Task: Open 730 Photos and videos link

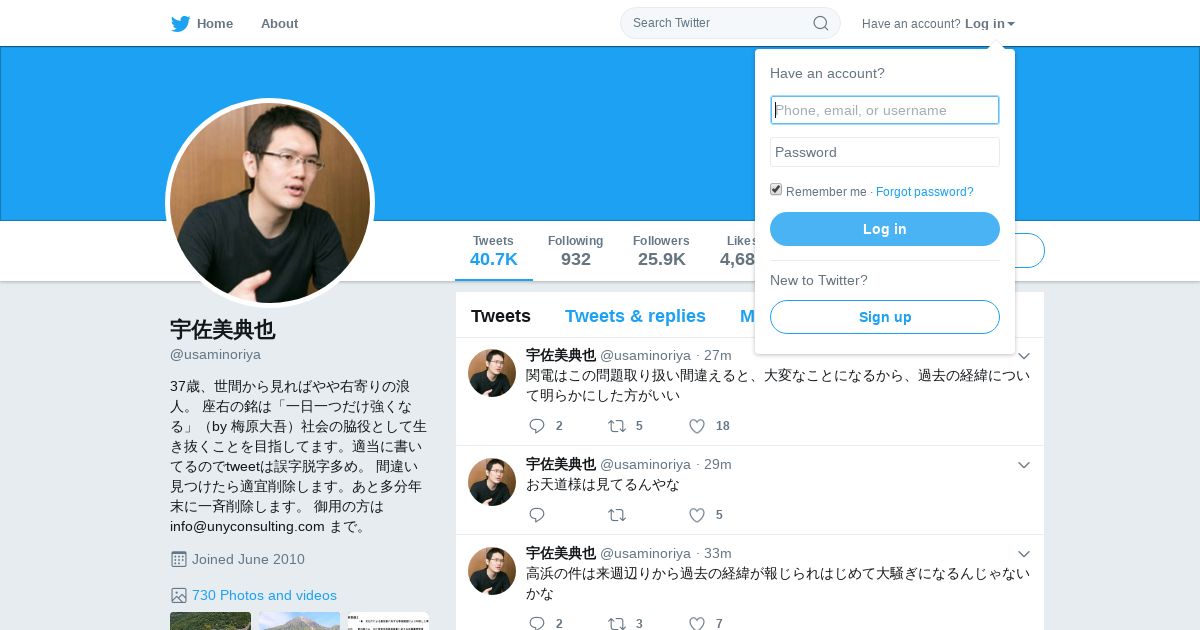Action: point(264,595)
